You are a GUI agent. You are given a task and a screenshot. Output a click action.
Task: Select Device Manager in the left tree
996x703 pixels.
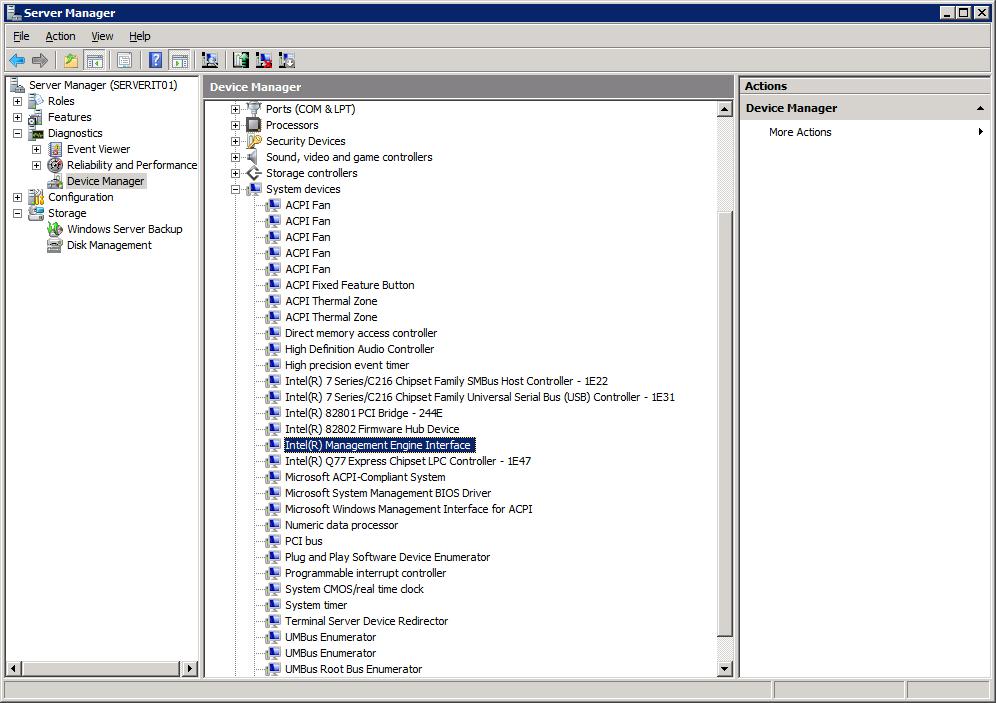pos(105,181)
